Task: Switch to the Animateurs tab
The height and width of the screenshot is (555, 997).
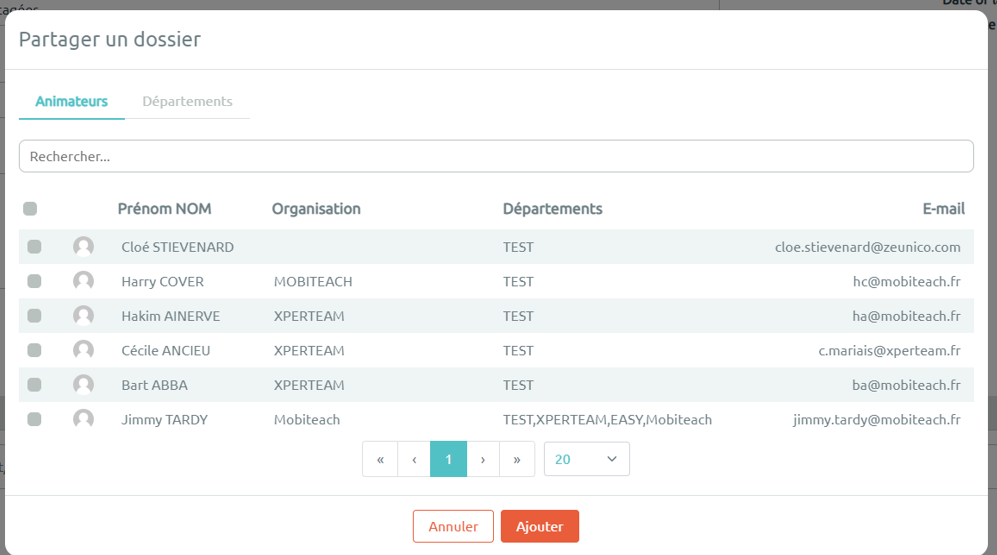Action: [x=71, y=101]
